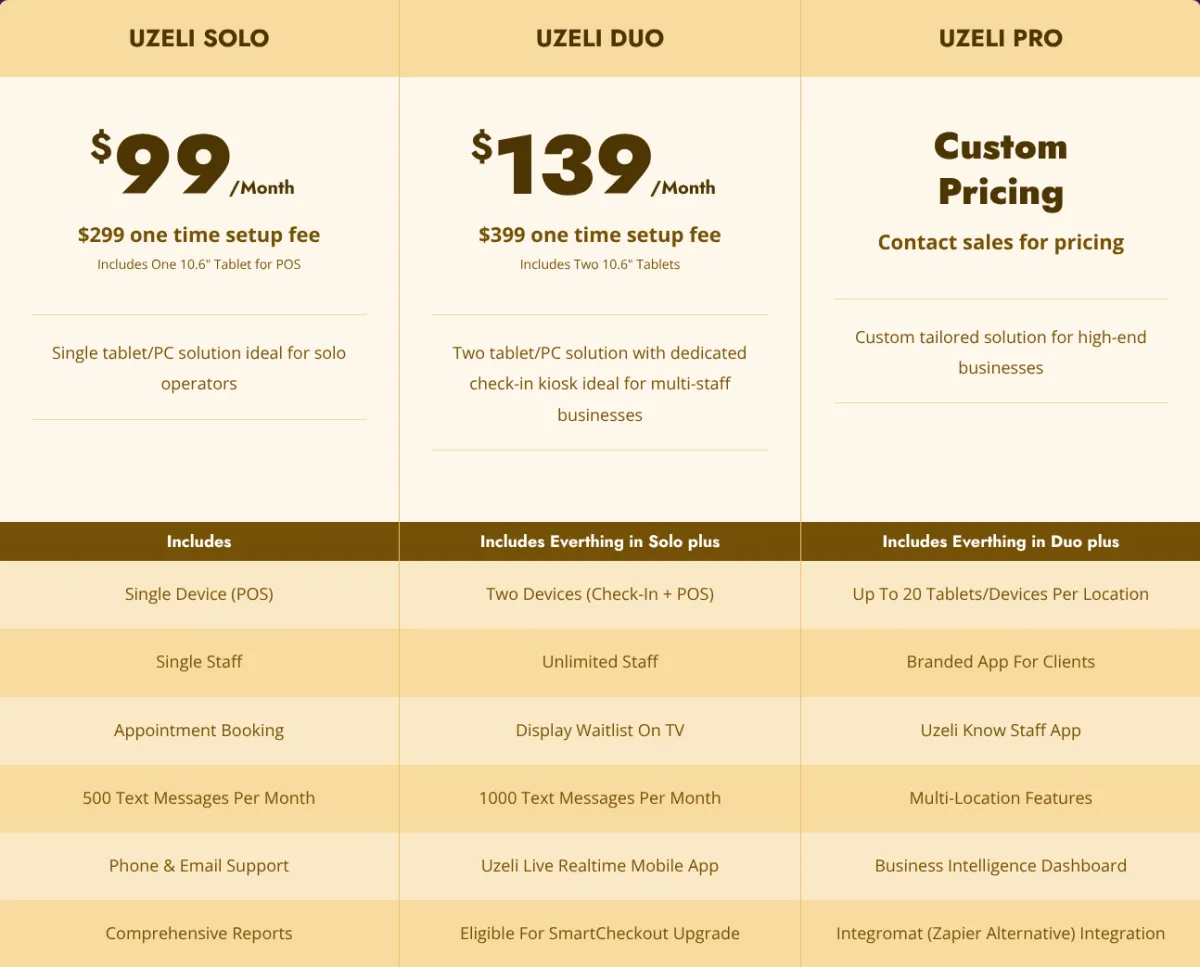Click Business Intelligence Dashboard feature
This screenshot has width=1200, height=967.
point(1001,866)
